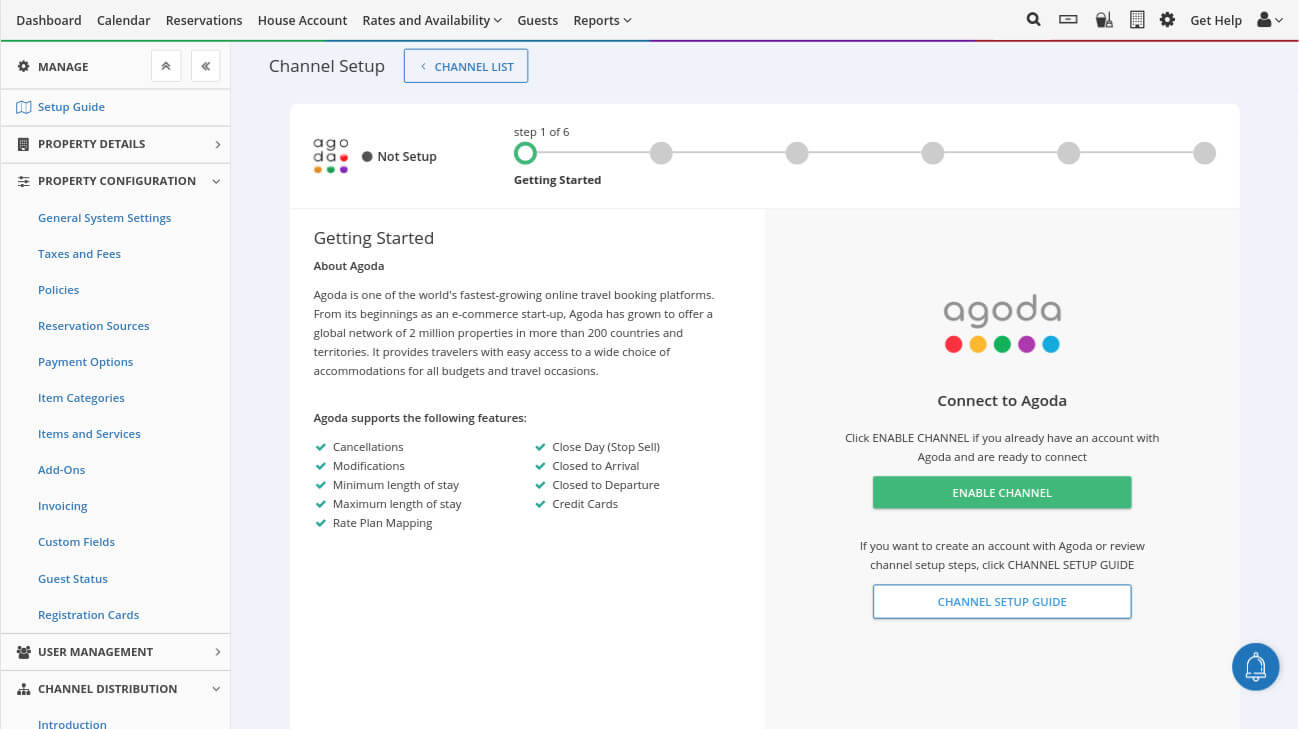
Task: Open Payment Options
Action: pos(85,362)
